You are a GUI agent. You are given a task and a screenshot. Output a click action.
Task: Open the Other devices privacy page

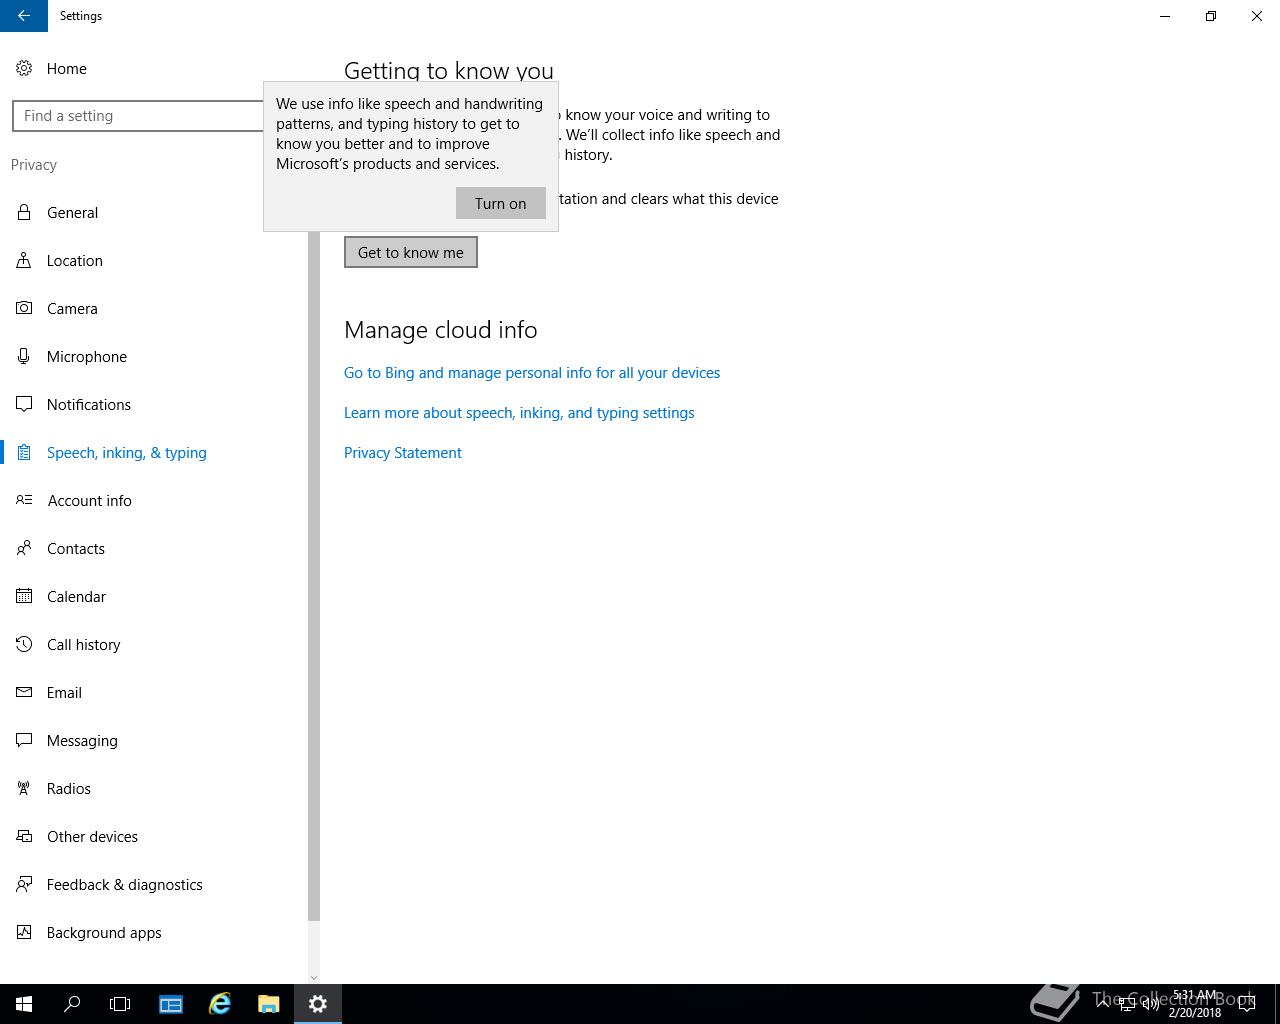point(155,836)
